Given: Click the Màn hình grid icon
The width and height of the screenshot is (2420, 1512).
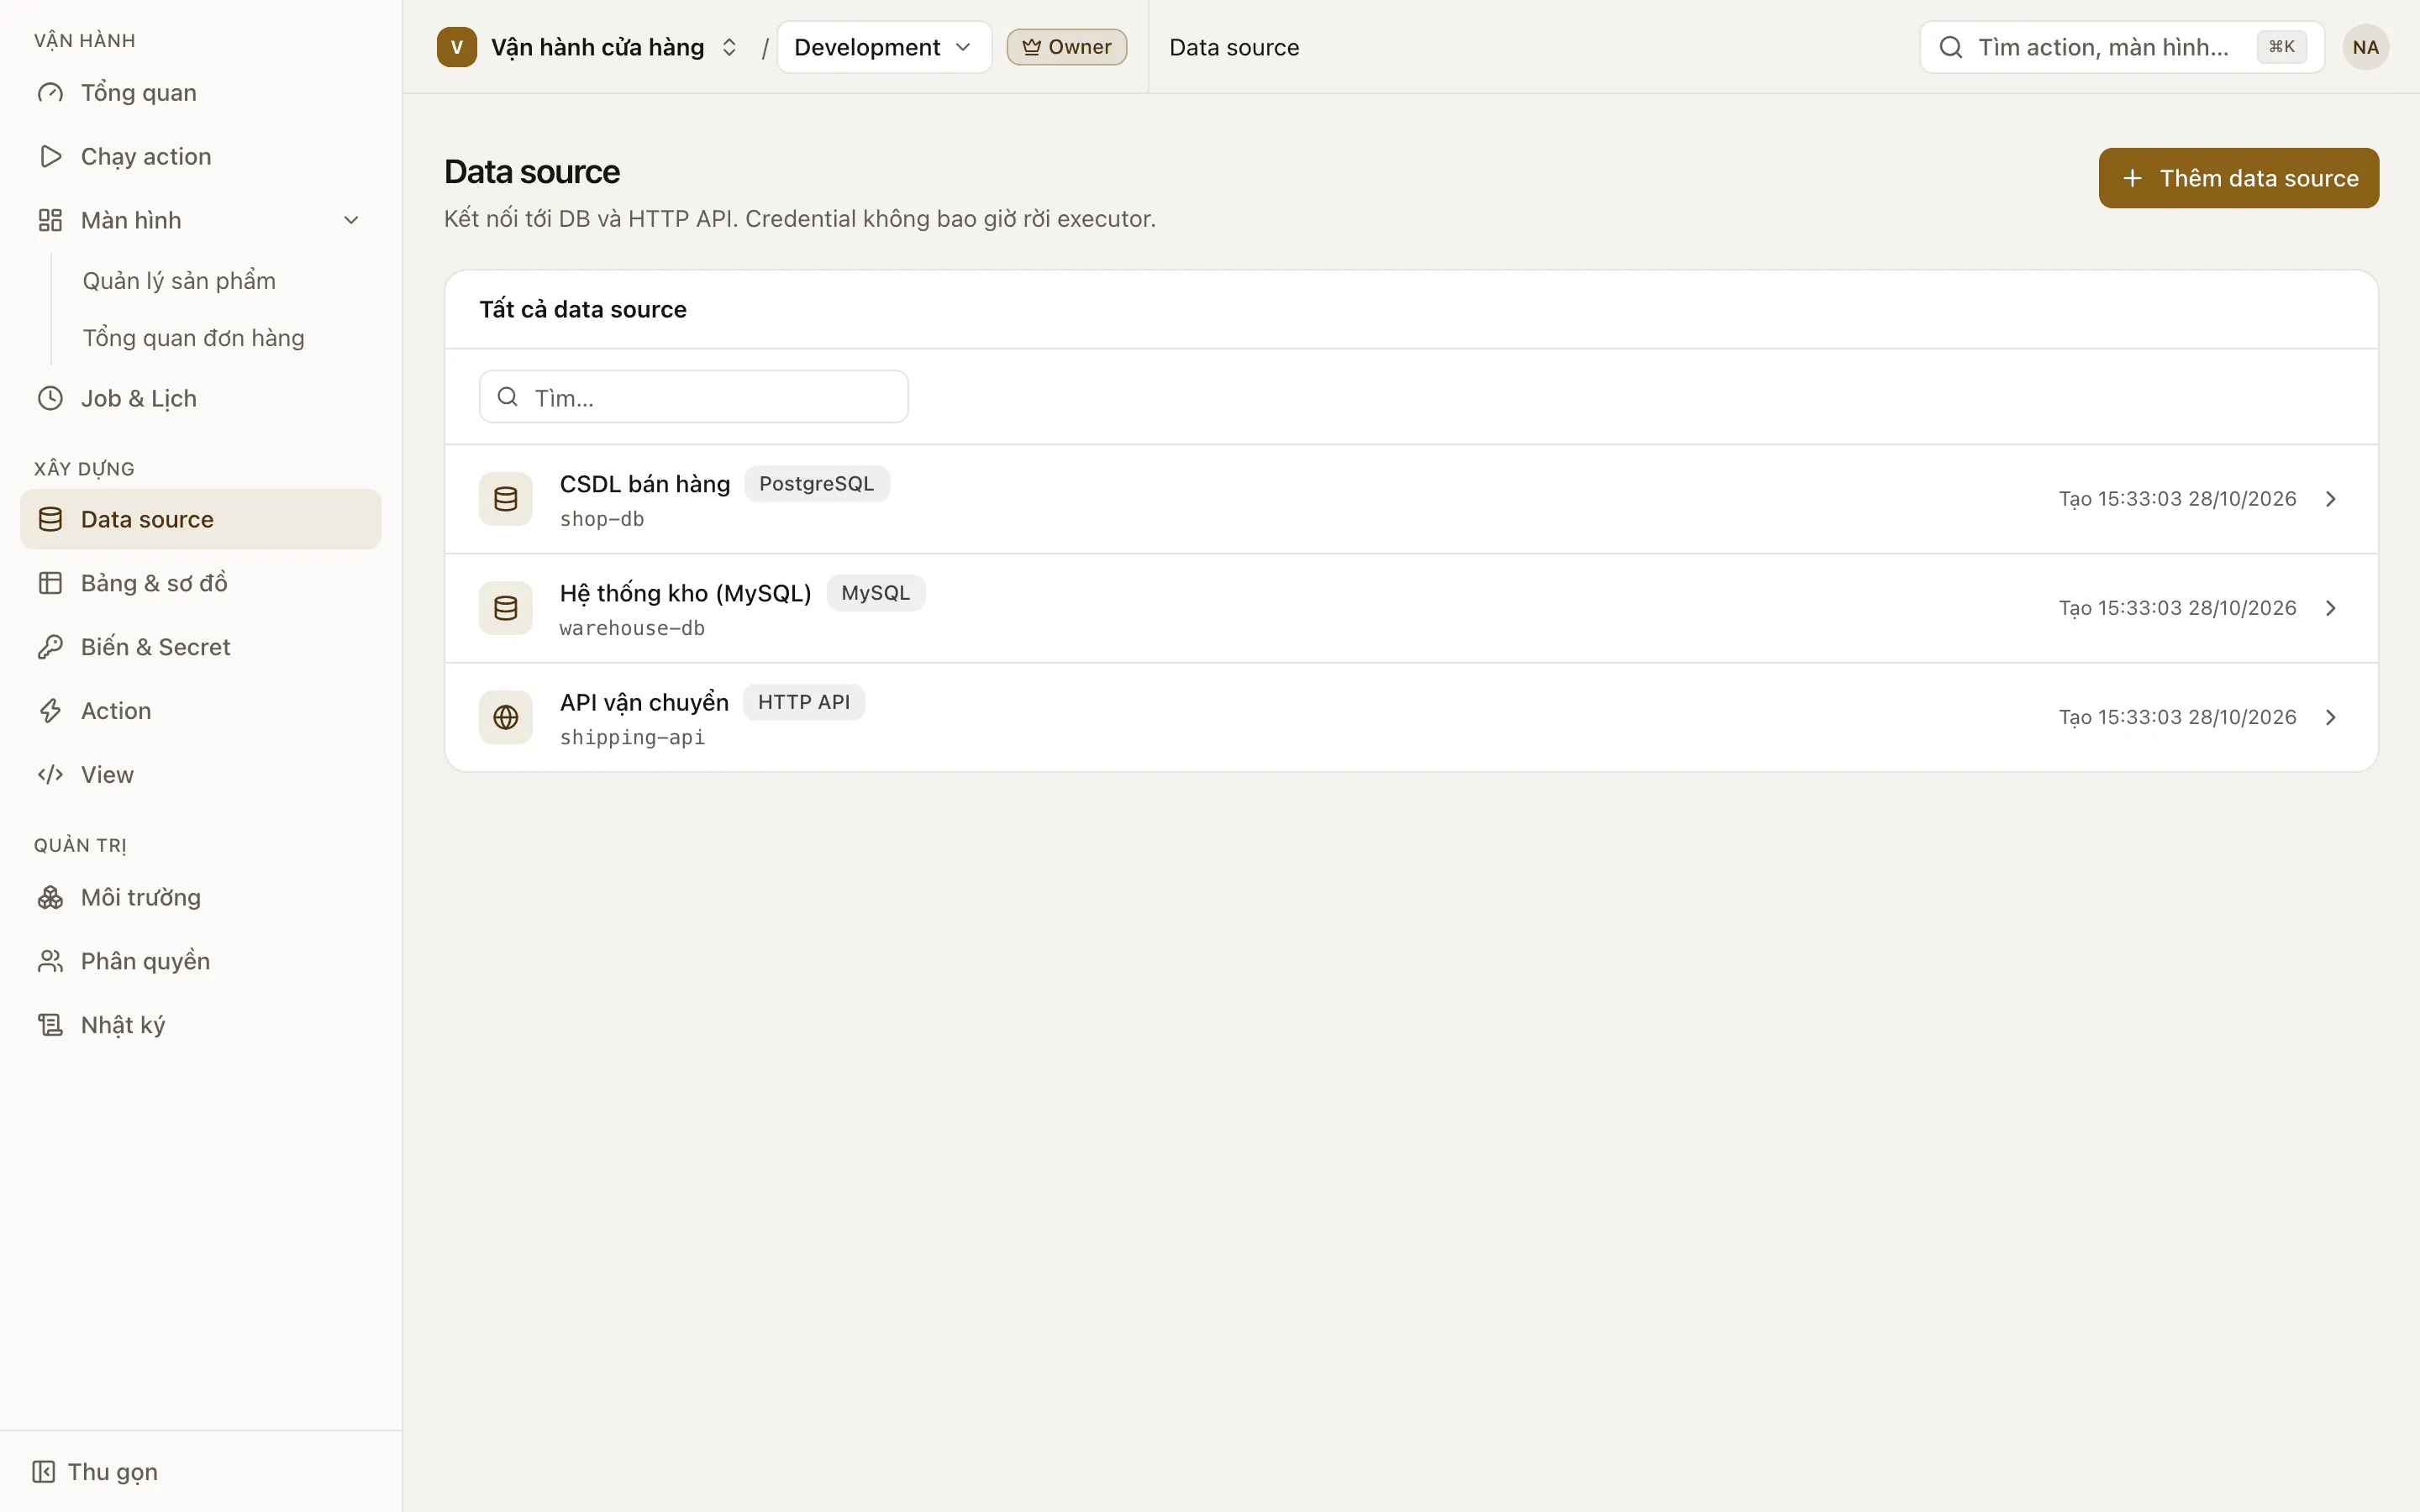Looking at the screenshot, I should pyautogui.click(x=50, y=220).
